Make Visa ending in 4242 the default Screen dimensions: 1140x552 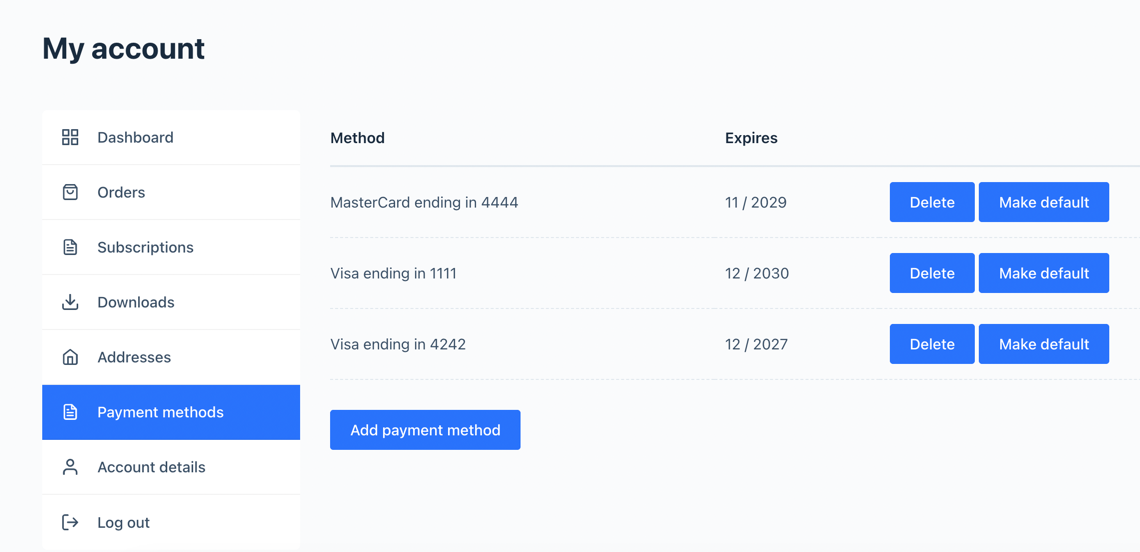[x=1043, y=344]
